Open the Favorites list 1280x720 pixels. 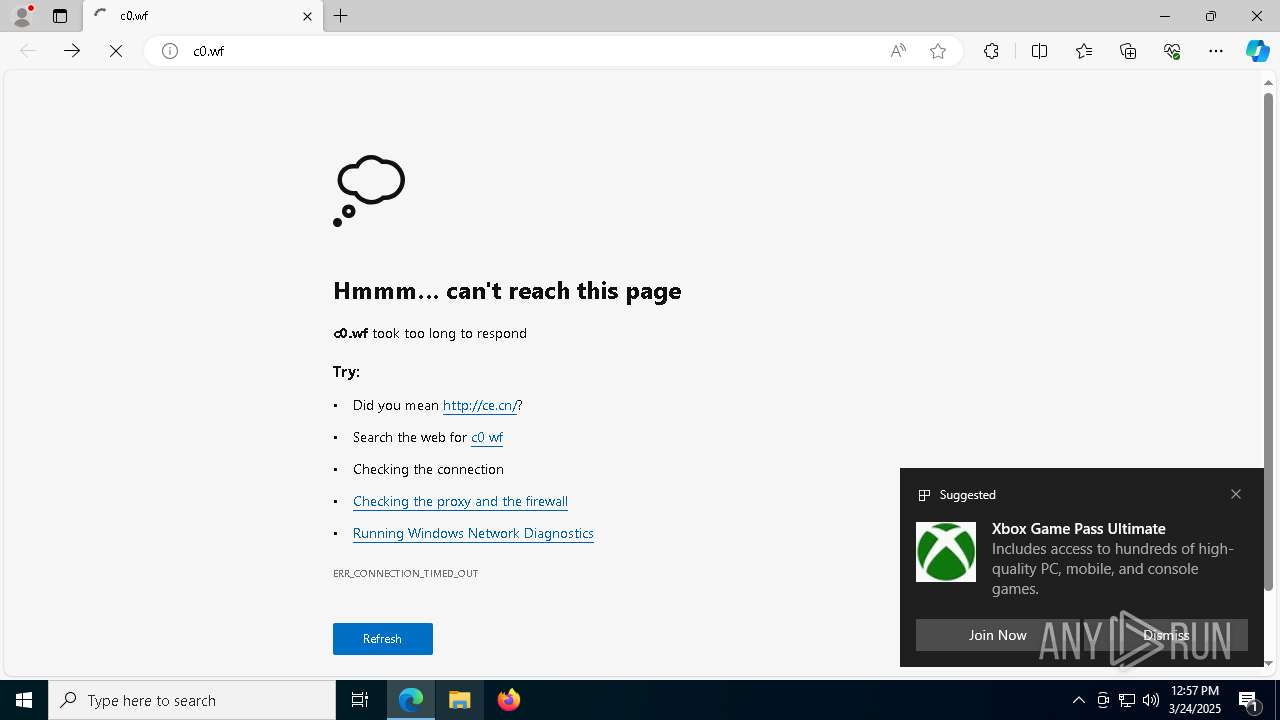pyautogui.click(x=1084, y=51)
